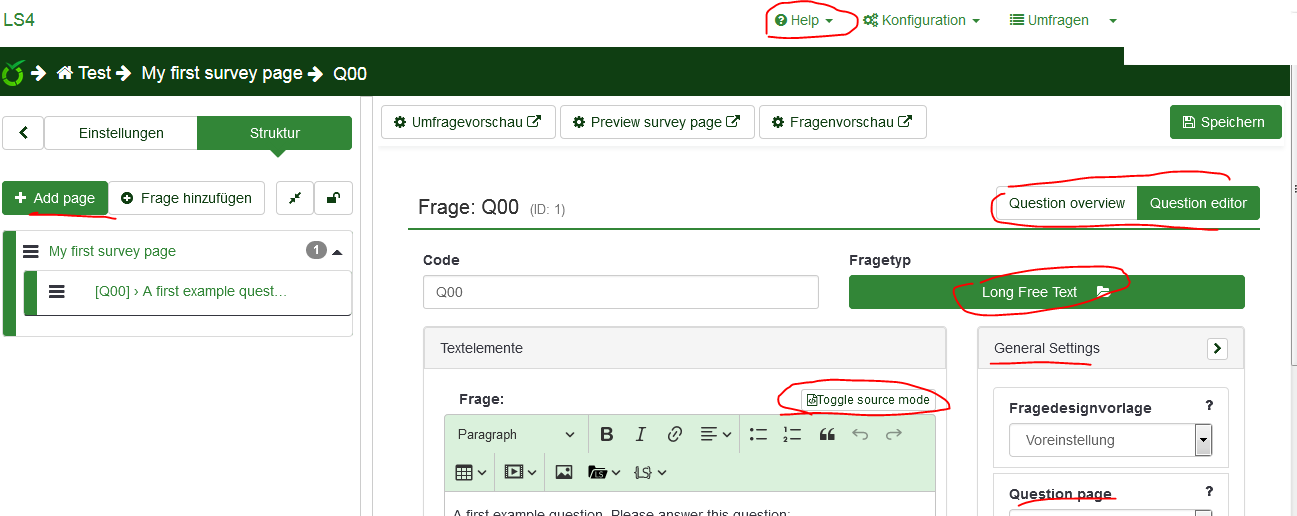
Task: Change question type Long Free Text
Action: tap(1046, 292)
